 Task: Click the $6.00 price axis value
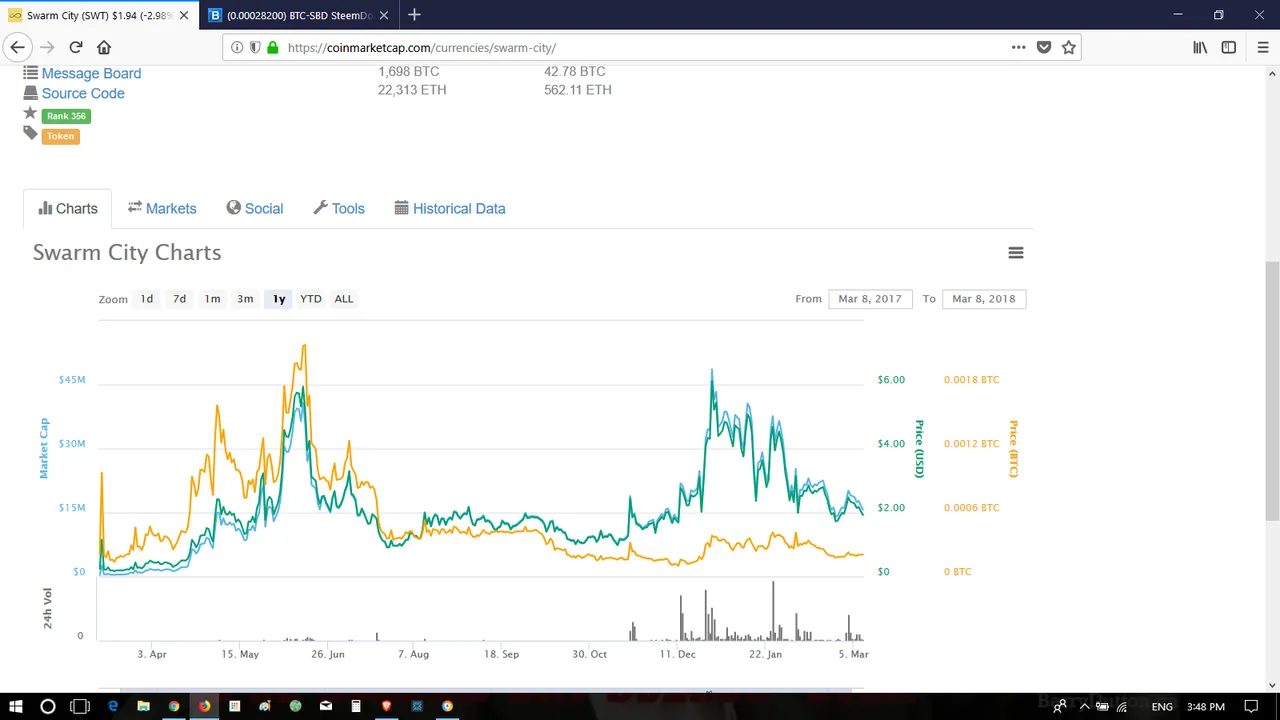891,380
